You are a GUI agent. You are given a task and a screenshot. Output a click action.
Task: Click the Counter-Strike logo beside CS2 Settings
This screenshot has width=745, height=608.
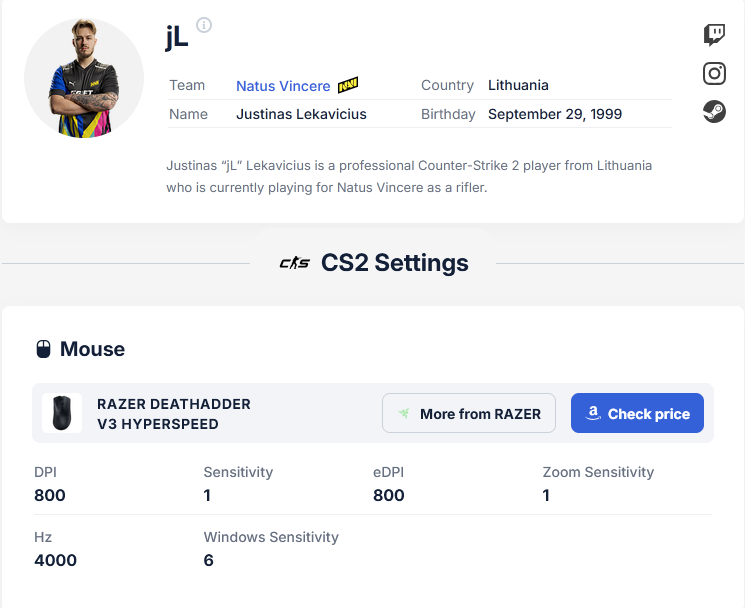(x=295, y=263)
